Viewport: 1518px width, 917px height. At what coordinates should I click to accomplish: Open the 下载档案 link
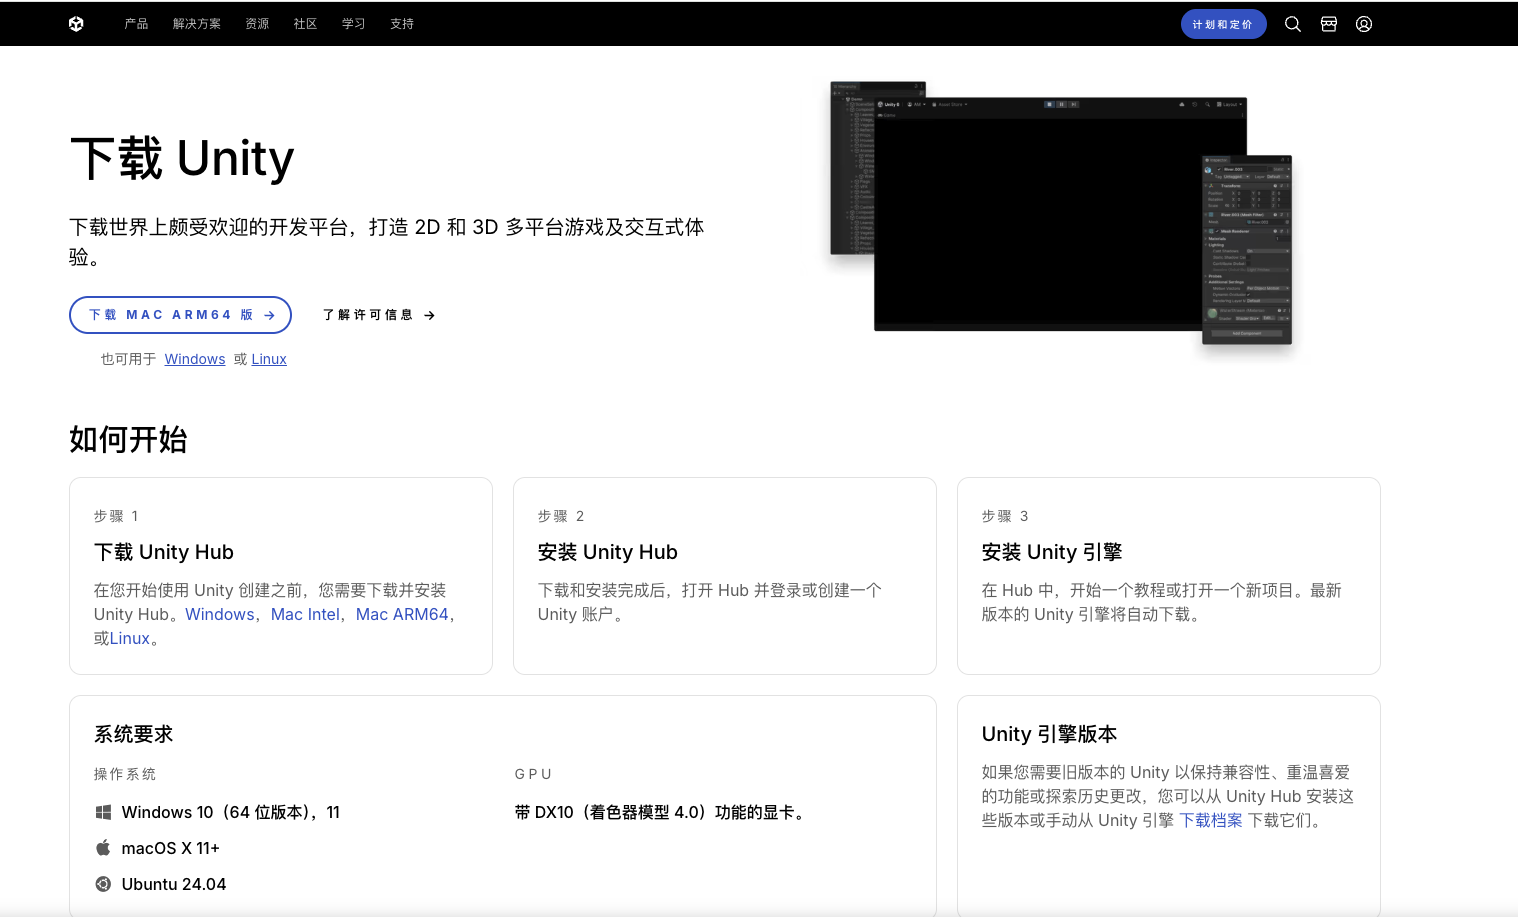(x=1211, y=820)
